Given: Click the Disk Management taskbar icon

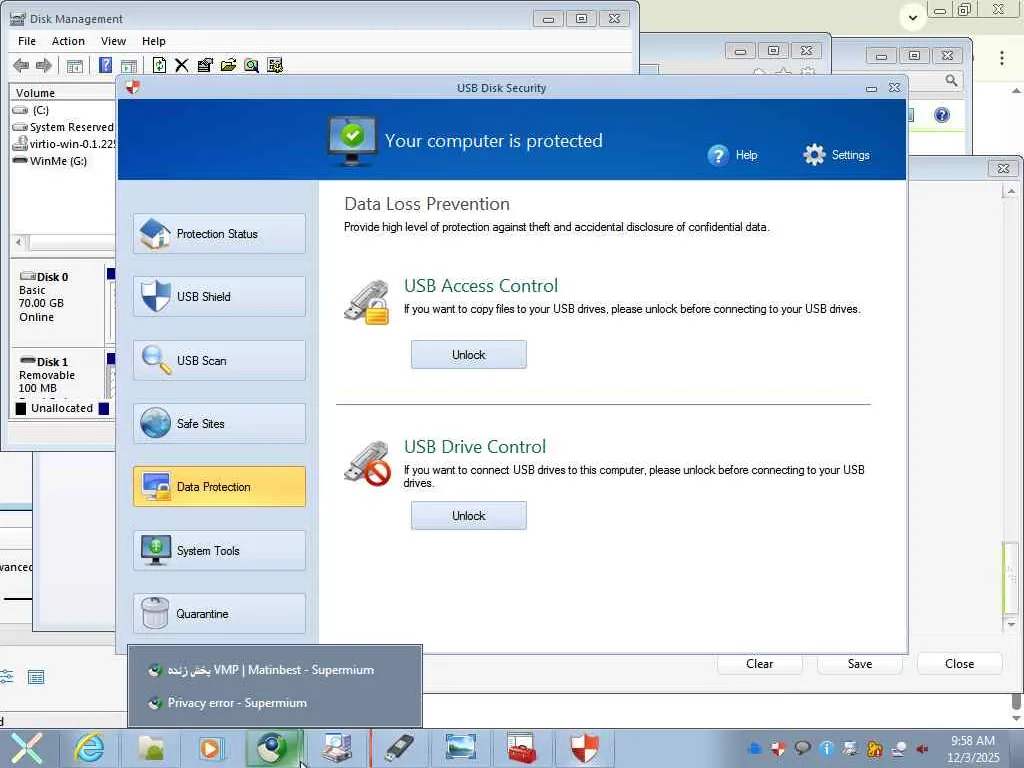Looking at the screenshot, I should tap(336, 748).
